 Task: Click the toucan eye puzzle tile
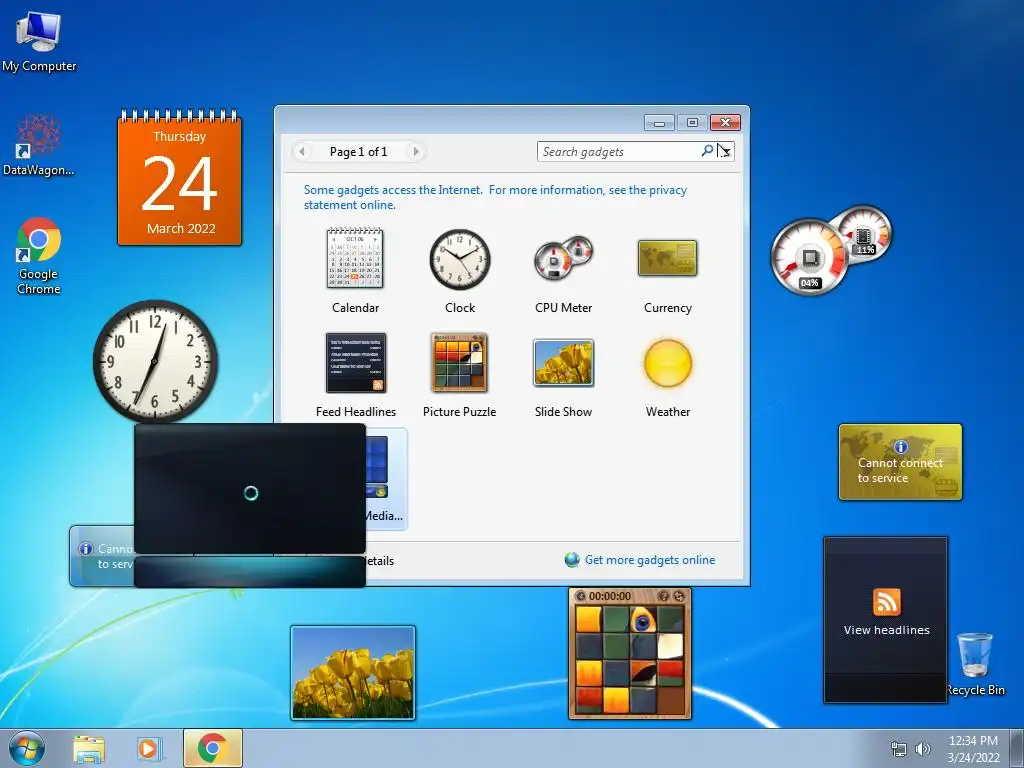click(643, 620)
